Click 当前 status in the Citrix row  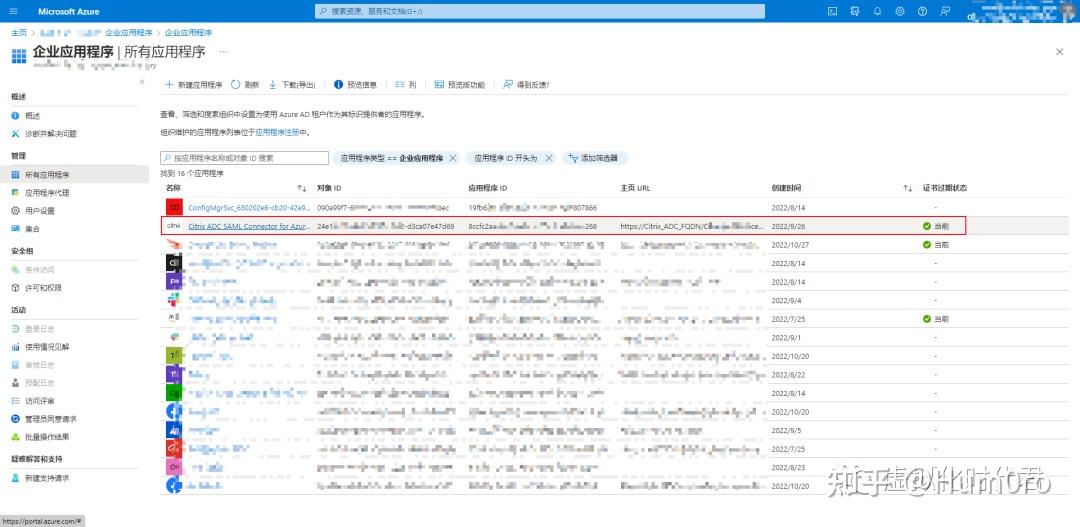936,226
